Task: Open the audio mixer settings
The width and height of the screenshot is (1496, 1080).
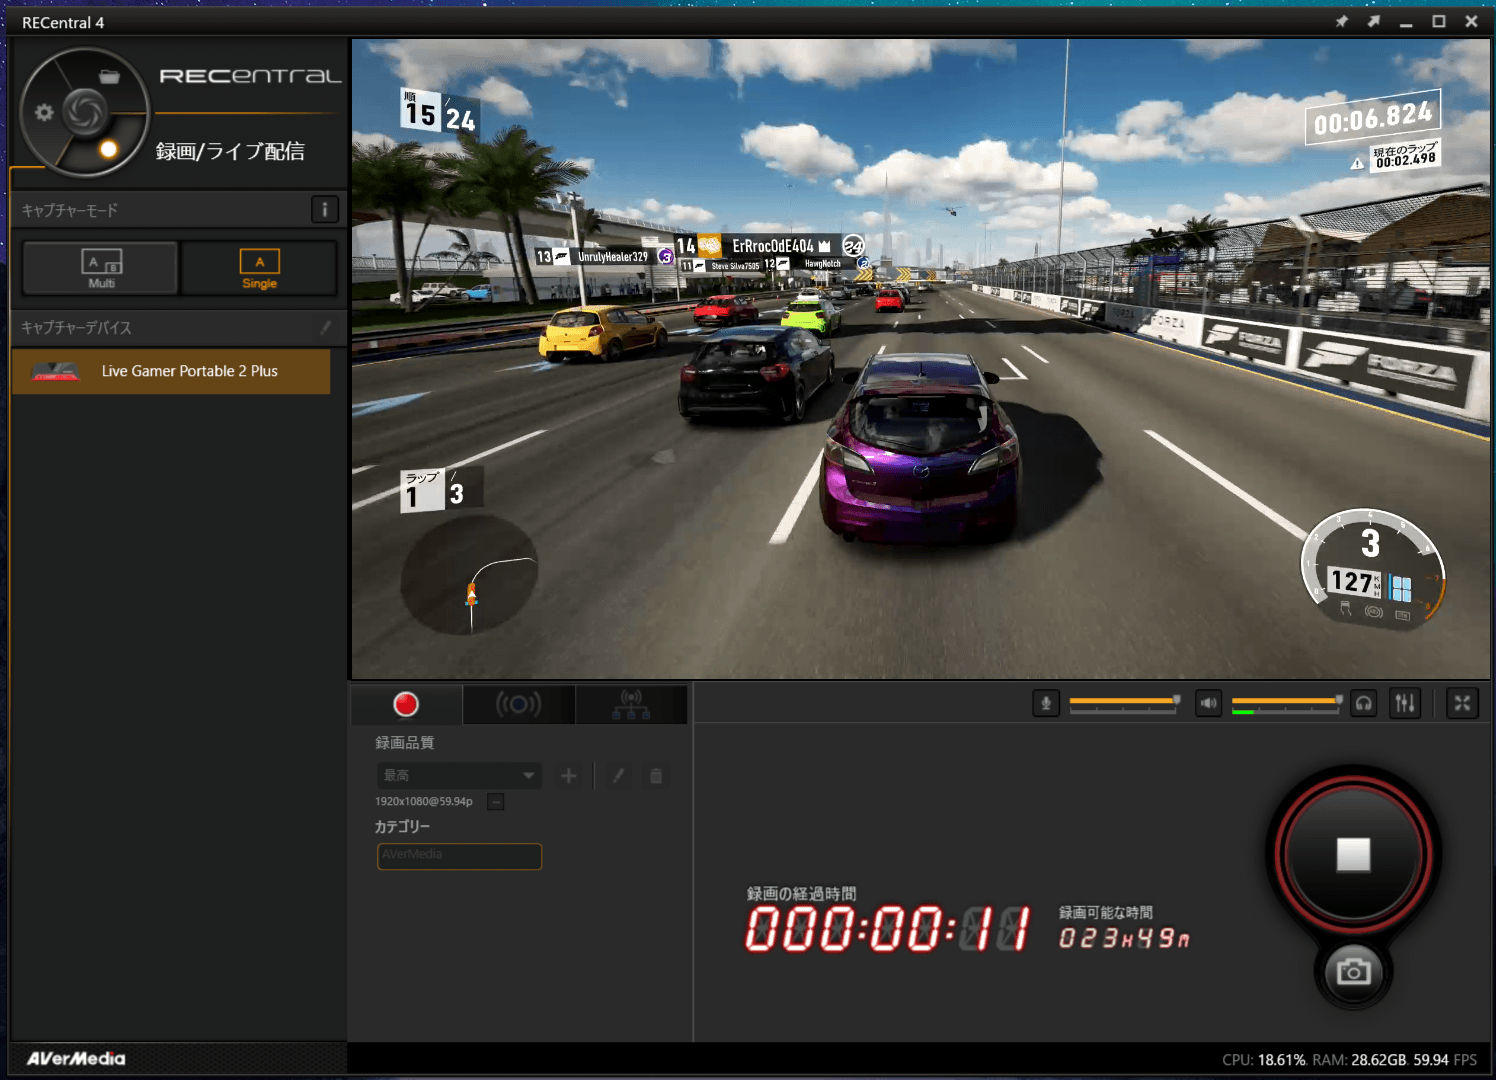Action: [1405, 703]
